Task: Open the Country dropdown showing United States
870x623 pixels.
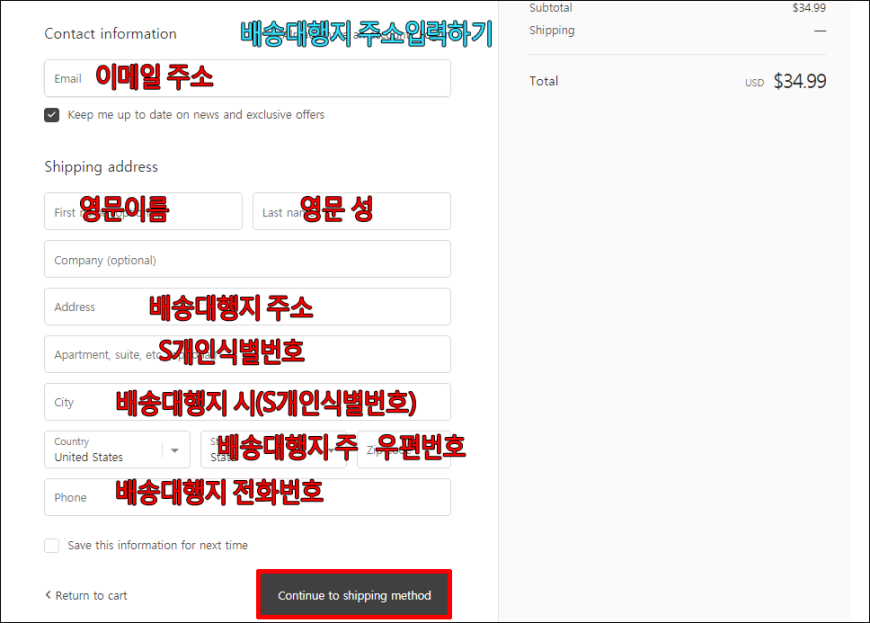Action: point(117,450)
